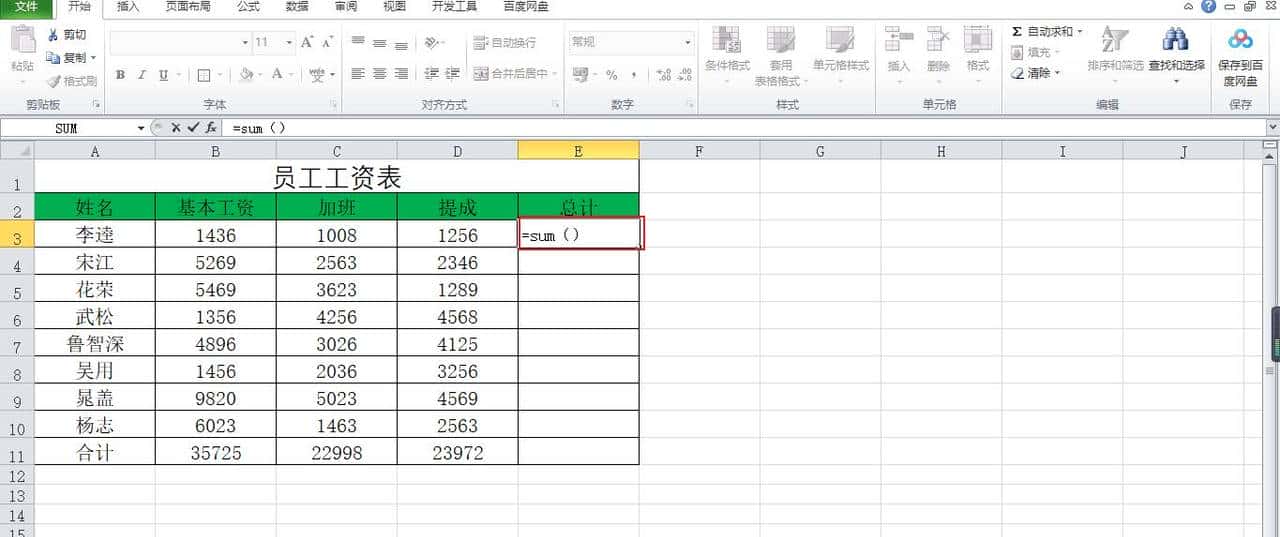Screen dimensions: 1280x537
Task: Click the decrease decimal icon
Action: [685, 75]
